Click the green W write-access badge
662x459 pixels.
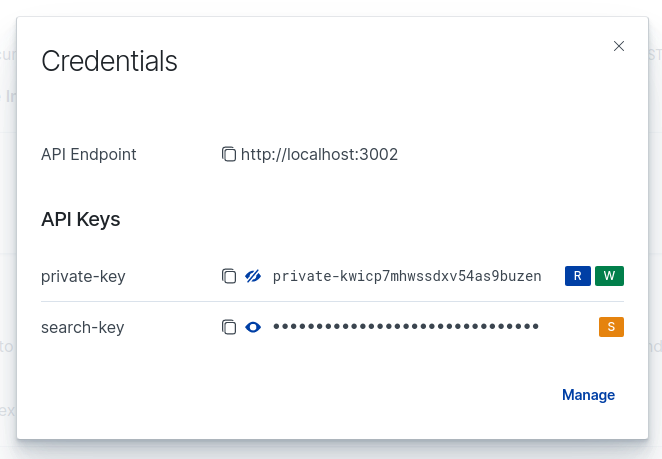(x=609, y=276)
